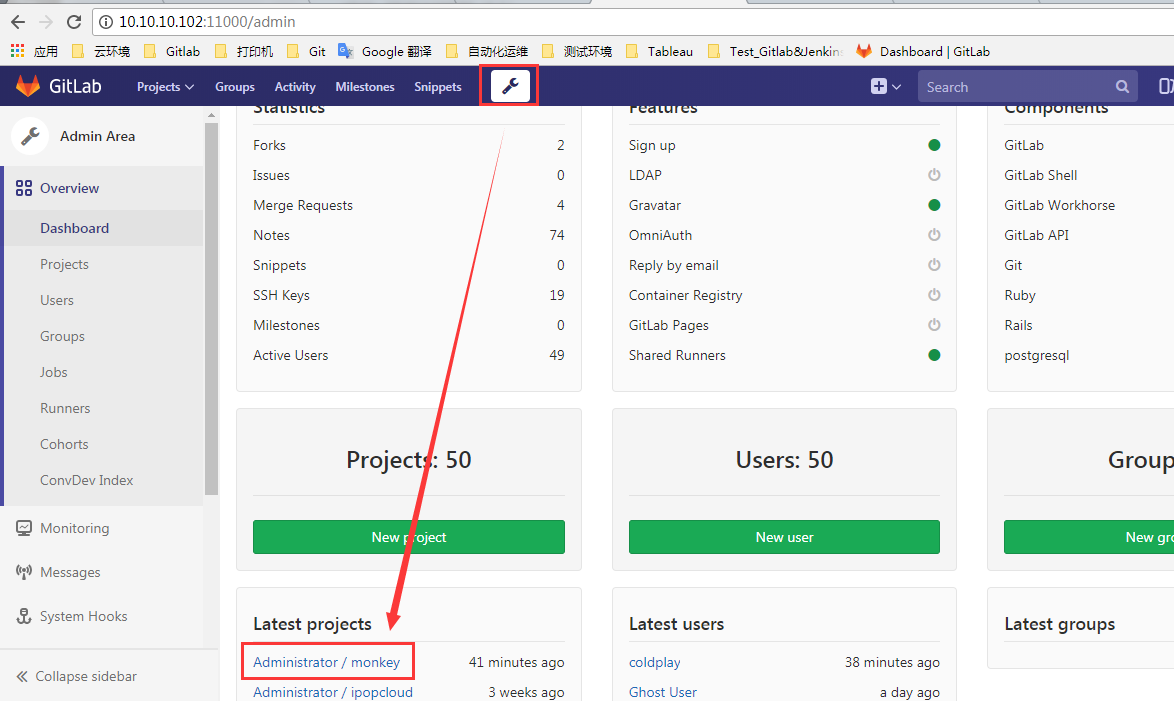The height and width of the screenshot is (701, 1174).
Task: Click the Sign up green status dot
Action: click(934, 145)
